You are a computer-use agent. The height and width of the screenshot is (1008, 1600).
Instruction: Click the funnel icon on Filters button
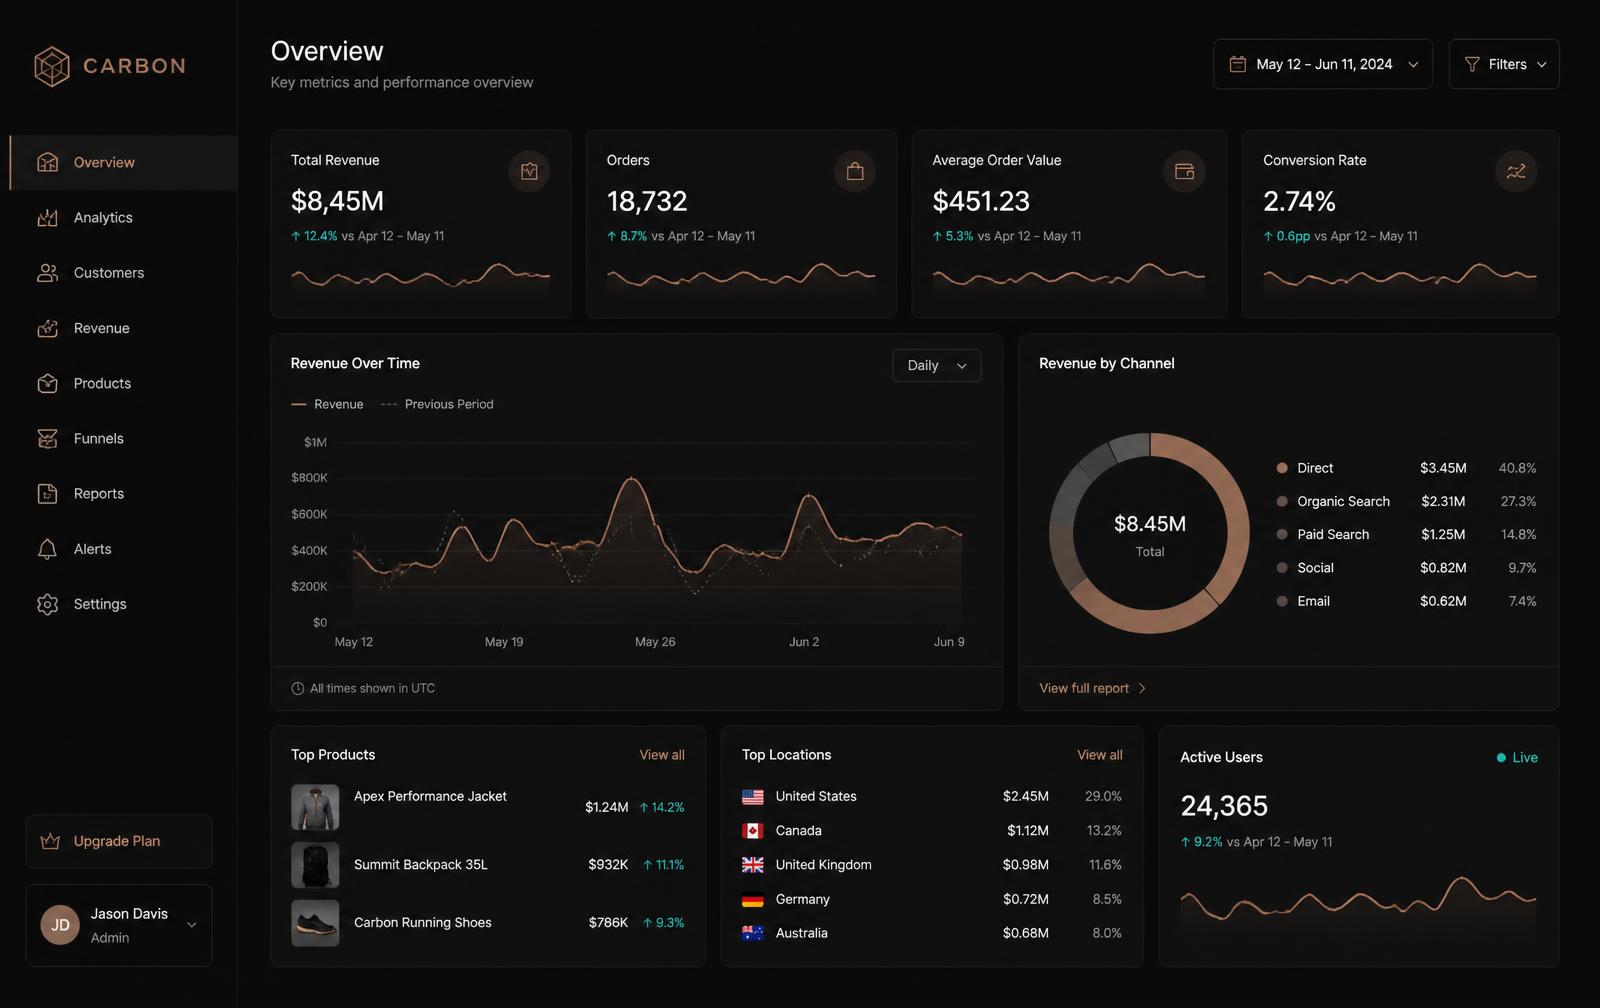(x=1472, y=64)
